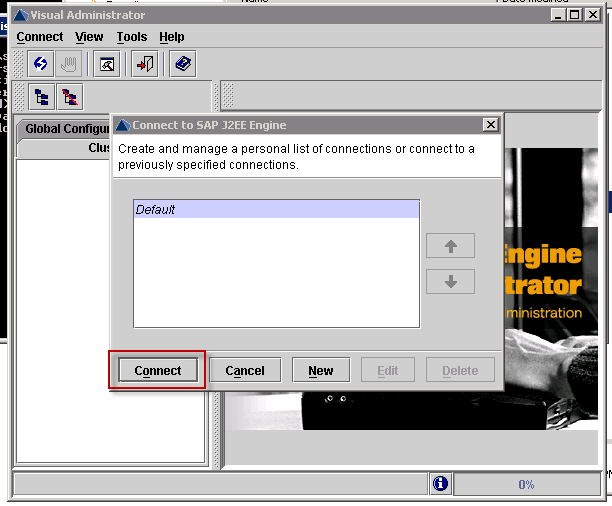
Task: Open the Tools menu
Action: [x=132, y=37]
